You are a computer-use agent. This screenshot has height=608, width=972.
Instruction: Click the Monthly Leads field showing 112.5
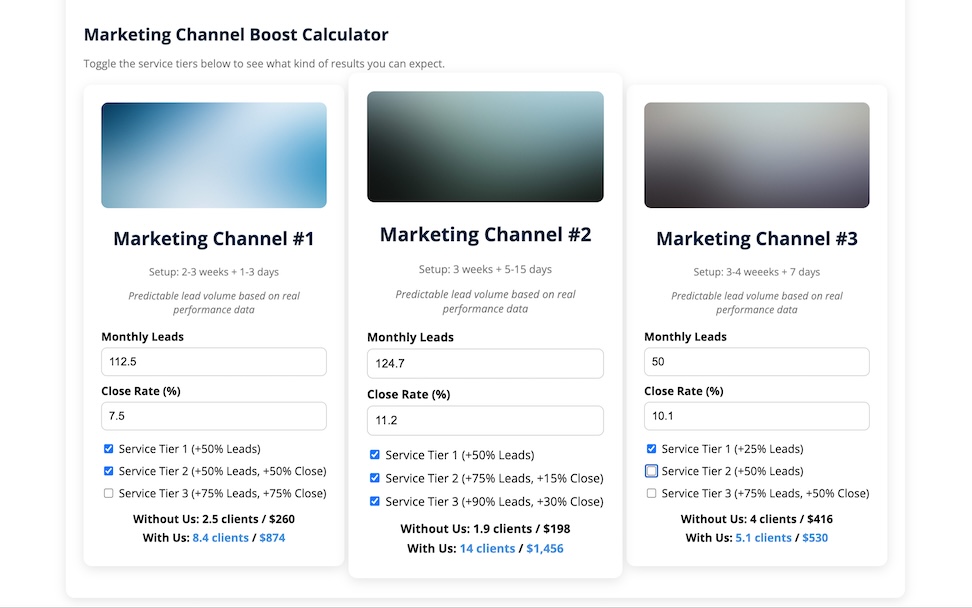tap(213, 361)
